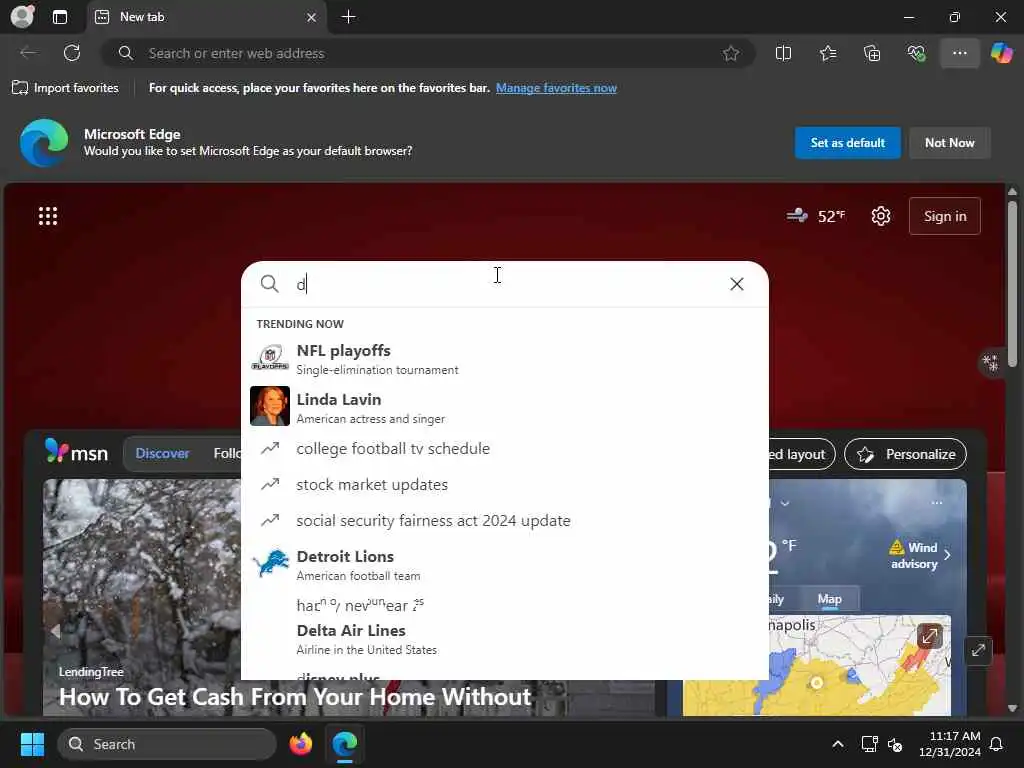Add this page to favorites star
Viewport: 1024px width, 768px height.
click(x=731, y=53)
